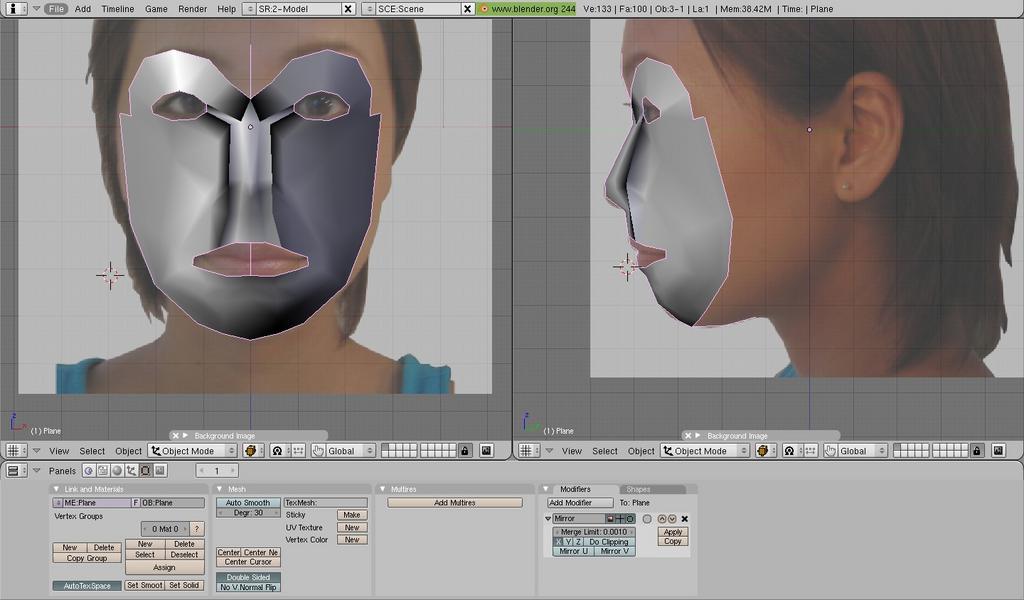Screen dimensions: 1024x600
Task: Open the www.blender.org 244 link
Action: [x=528, y=9]
